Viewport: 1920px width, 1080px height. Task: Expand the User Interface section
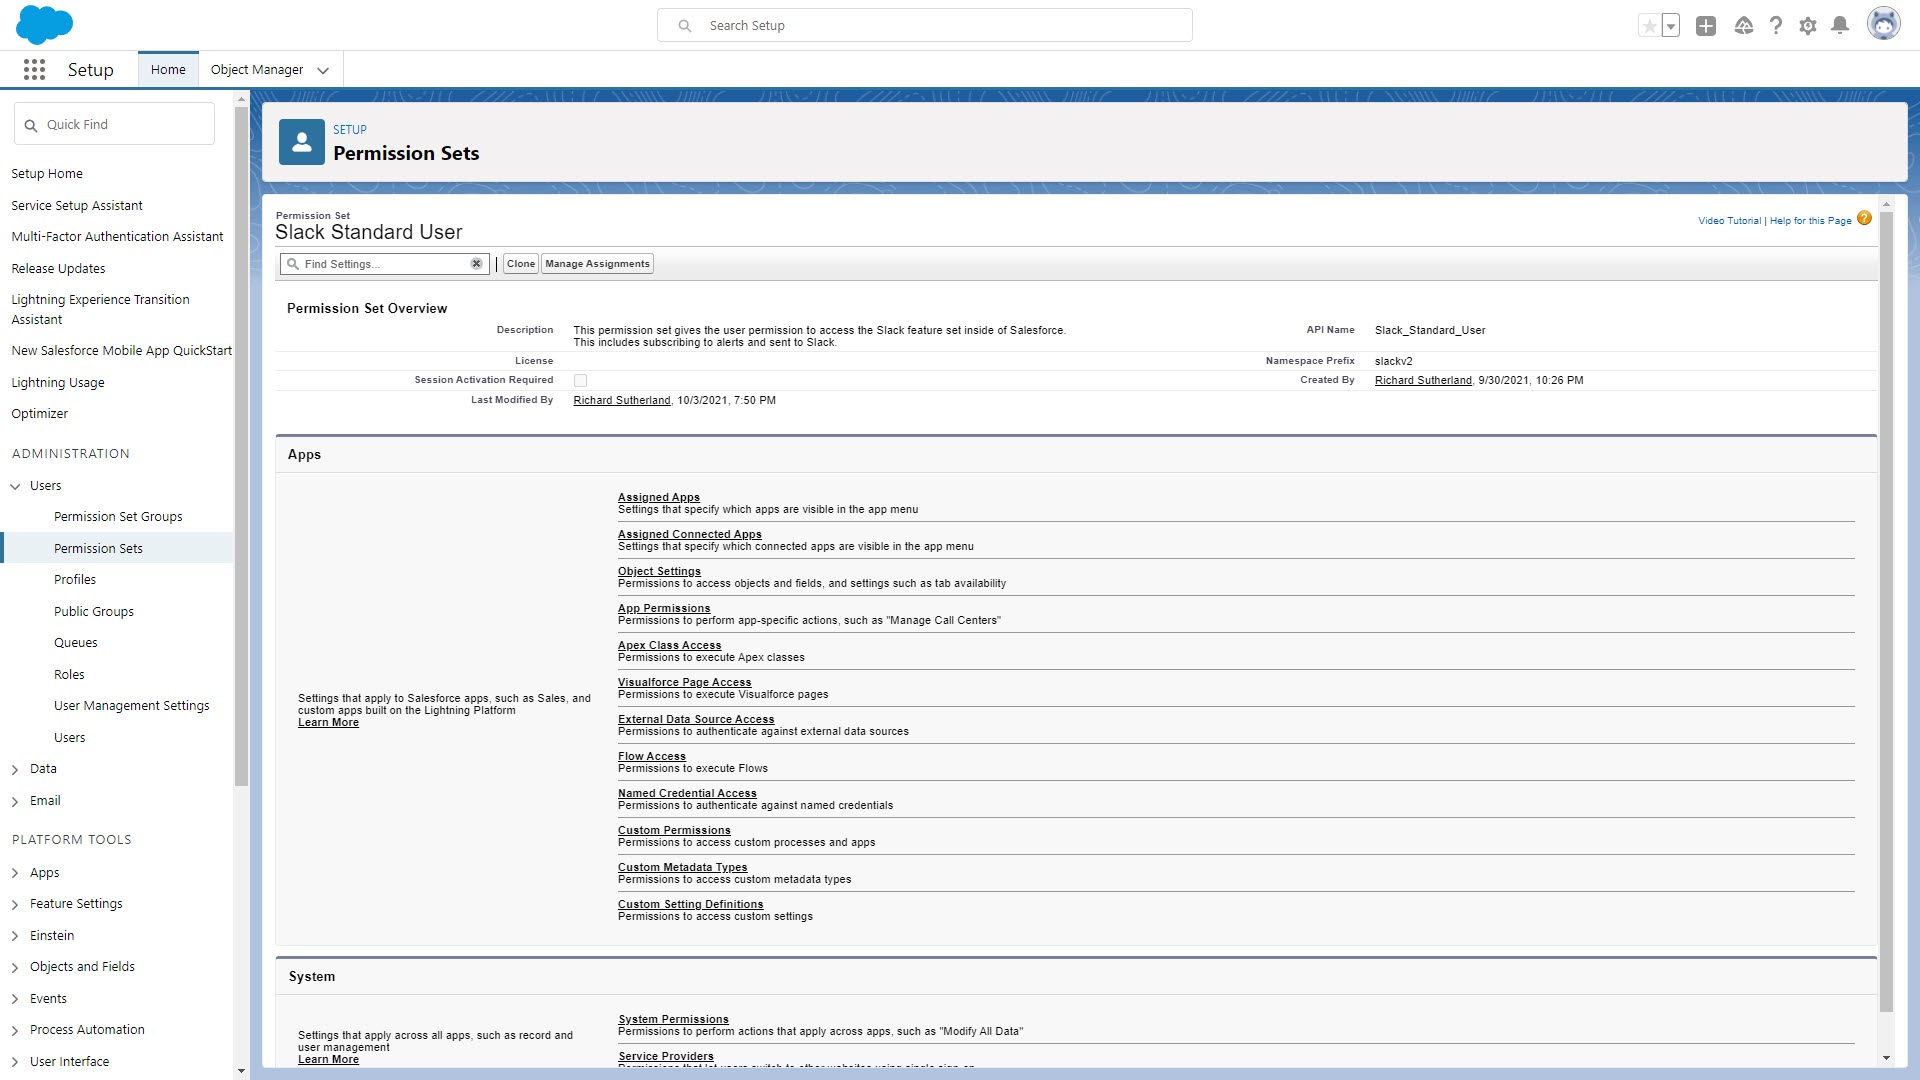click(15, 1062)
